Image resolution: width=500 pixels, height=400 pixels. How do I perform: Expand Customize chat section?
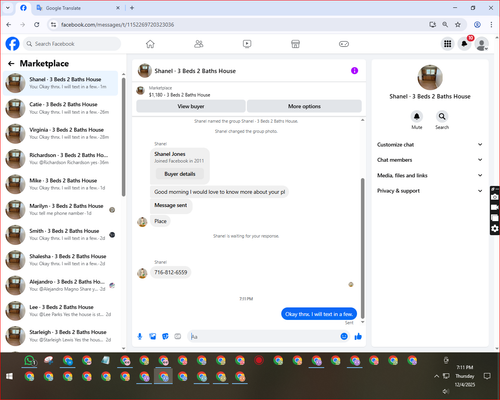pyautogui.click(x=430, y=145)
